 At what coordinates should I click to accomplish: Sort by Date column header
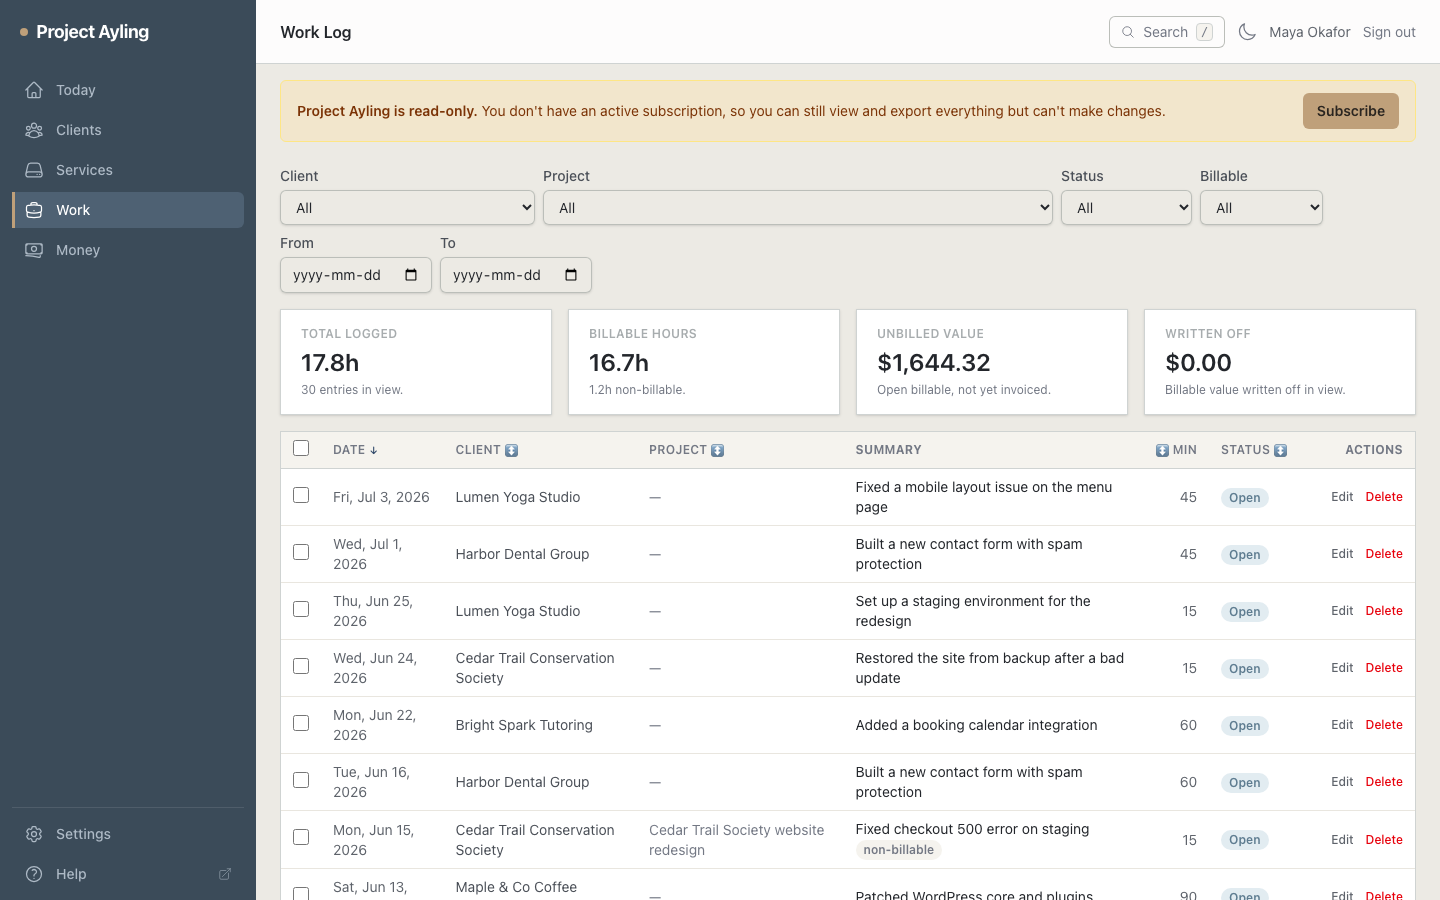click(x=355, y=450)
